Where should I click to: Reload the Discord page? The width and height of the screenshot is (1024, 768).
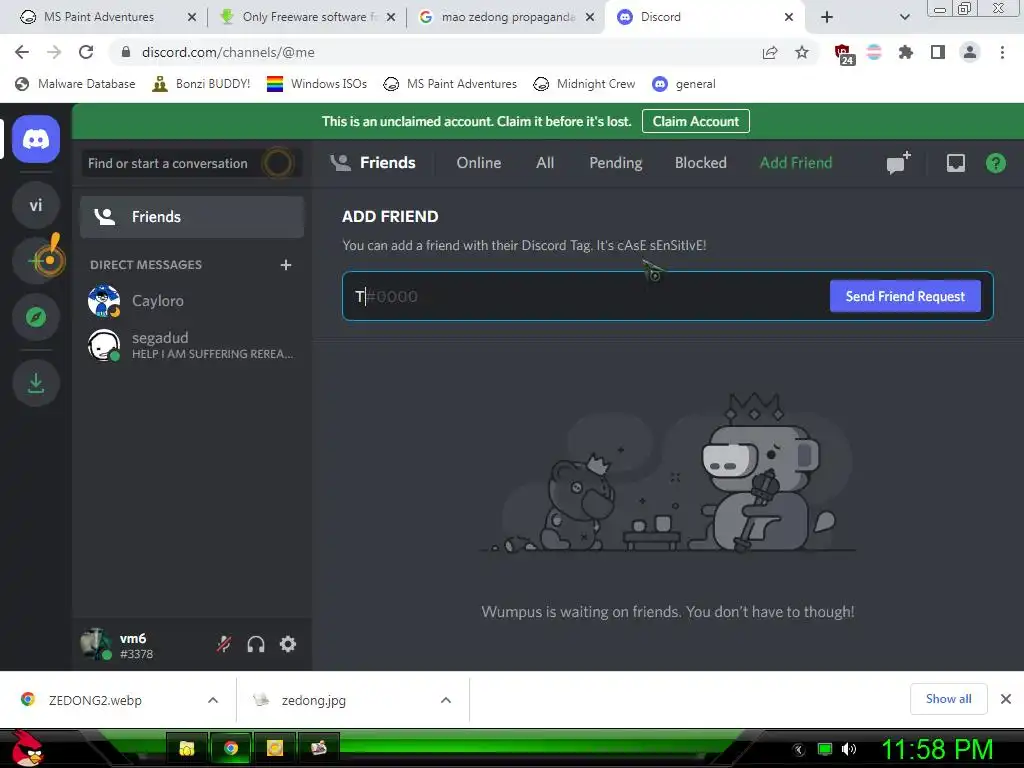coord(86,52)
